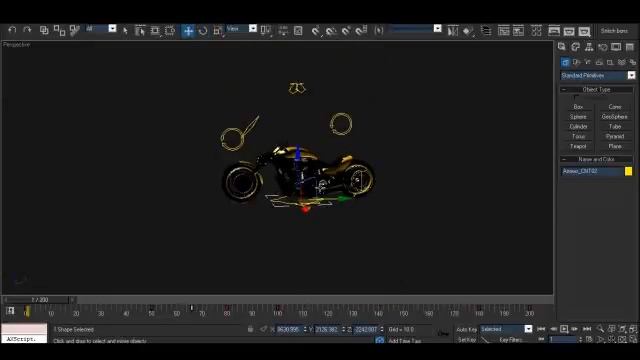The width and height of the screenshot is (640, 360).
Task: Toggle Window/Crossing selection mode
Action: (170, 31)
